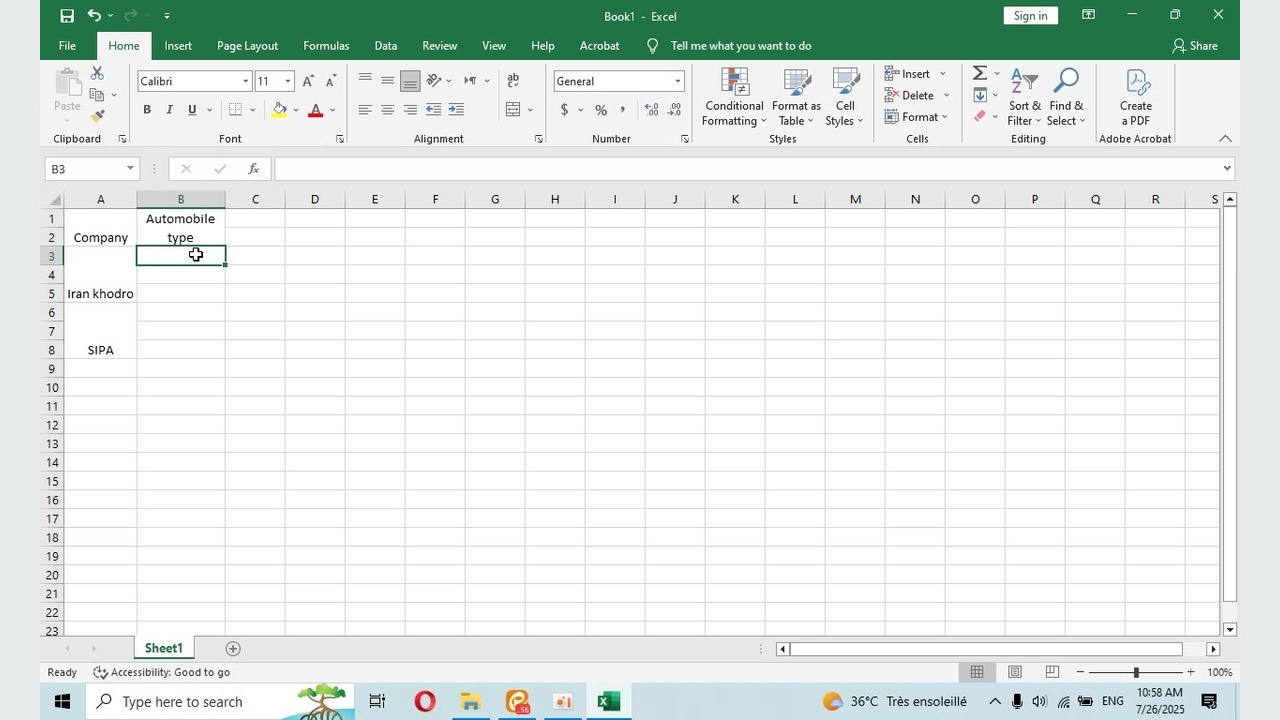Viewport: 1280px width, 720px height.
Task: Toggle Wrap Text for the cell
Action: (x=513, y=81)
